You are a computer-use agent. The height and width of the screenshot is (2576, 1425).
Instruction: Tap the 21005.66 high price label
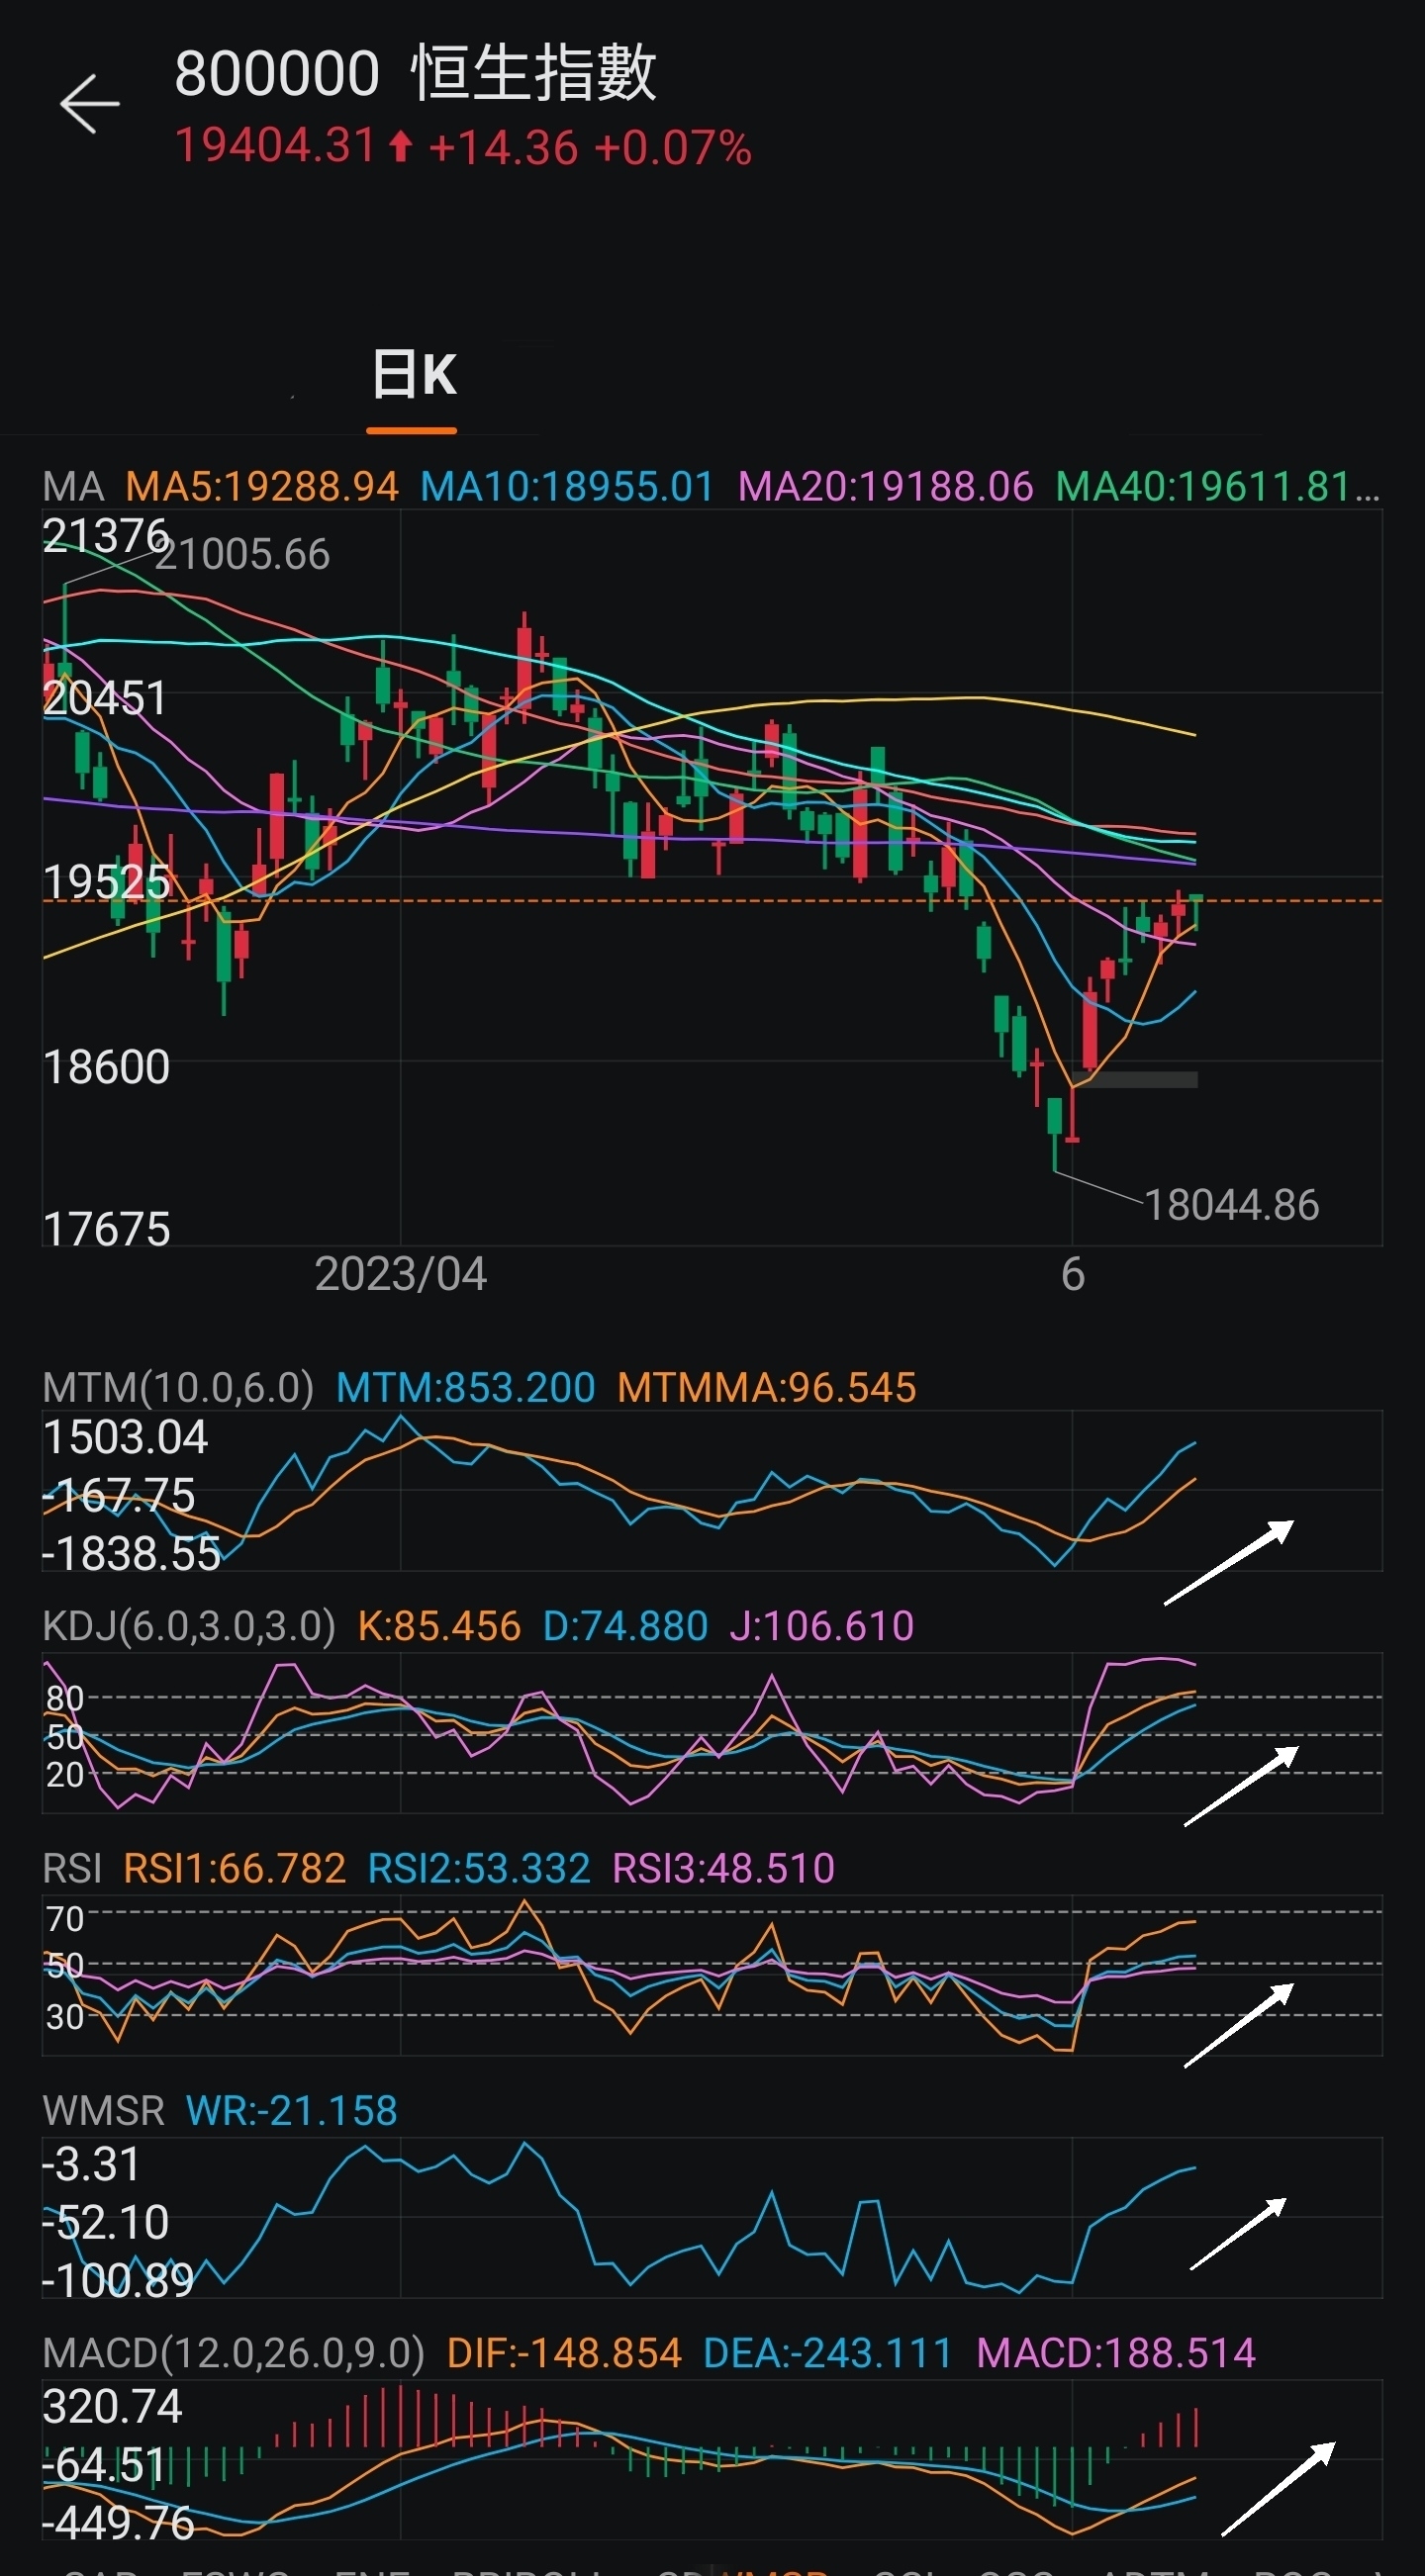242,554
